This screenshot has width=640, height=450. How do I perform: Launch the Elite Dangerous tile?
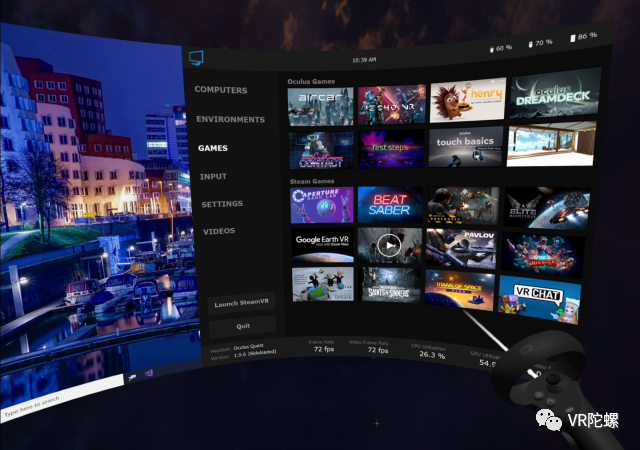click(x=547, y=207)
